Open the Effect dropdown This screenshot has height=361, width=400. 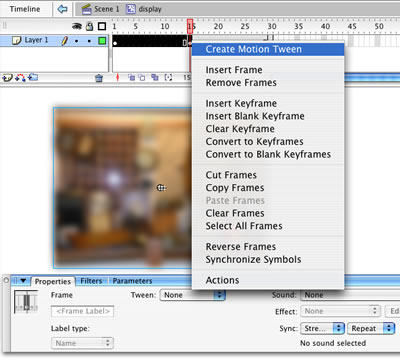(x=340, y=311)
